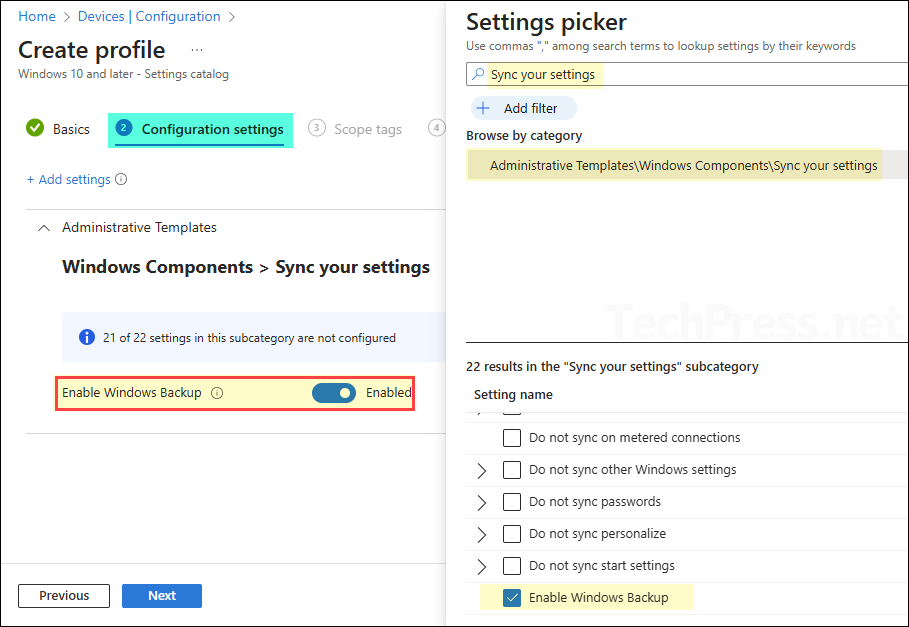Open the ellipsis menu beside Create profile

(197, 50)
